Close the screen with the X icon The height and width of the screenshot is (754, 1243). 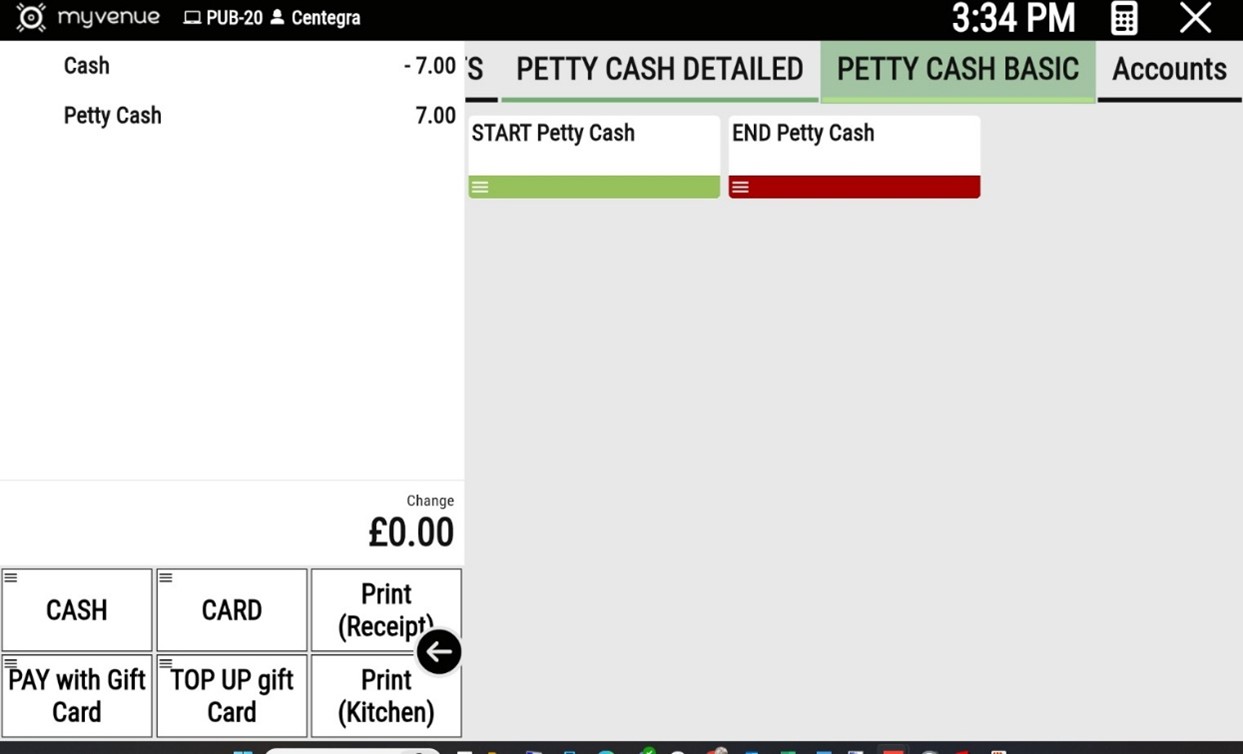click(x=1195, y=18)
